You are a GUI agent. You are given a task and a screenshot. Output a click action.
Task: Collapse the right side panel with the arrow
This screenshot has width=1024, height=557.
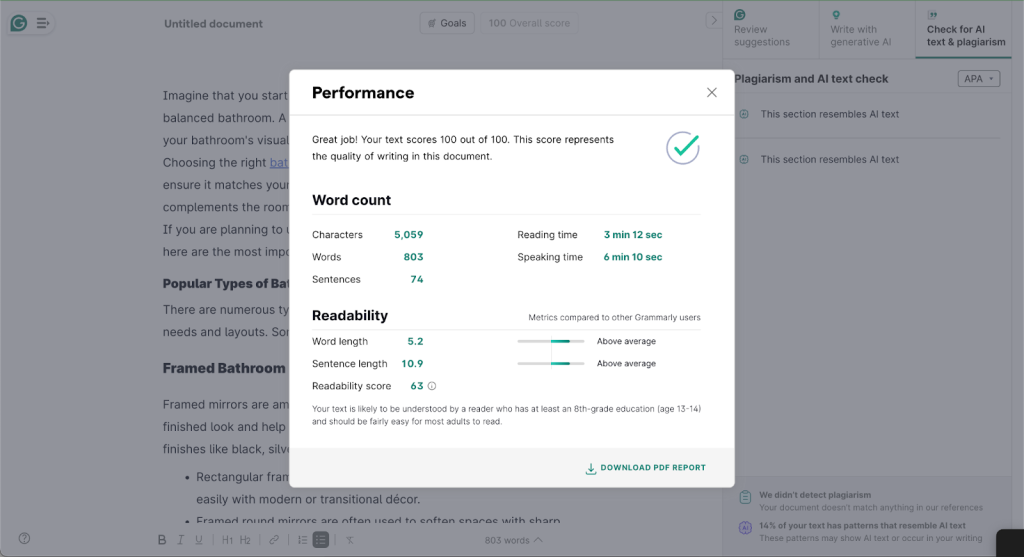click(x=712, y=21)
